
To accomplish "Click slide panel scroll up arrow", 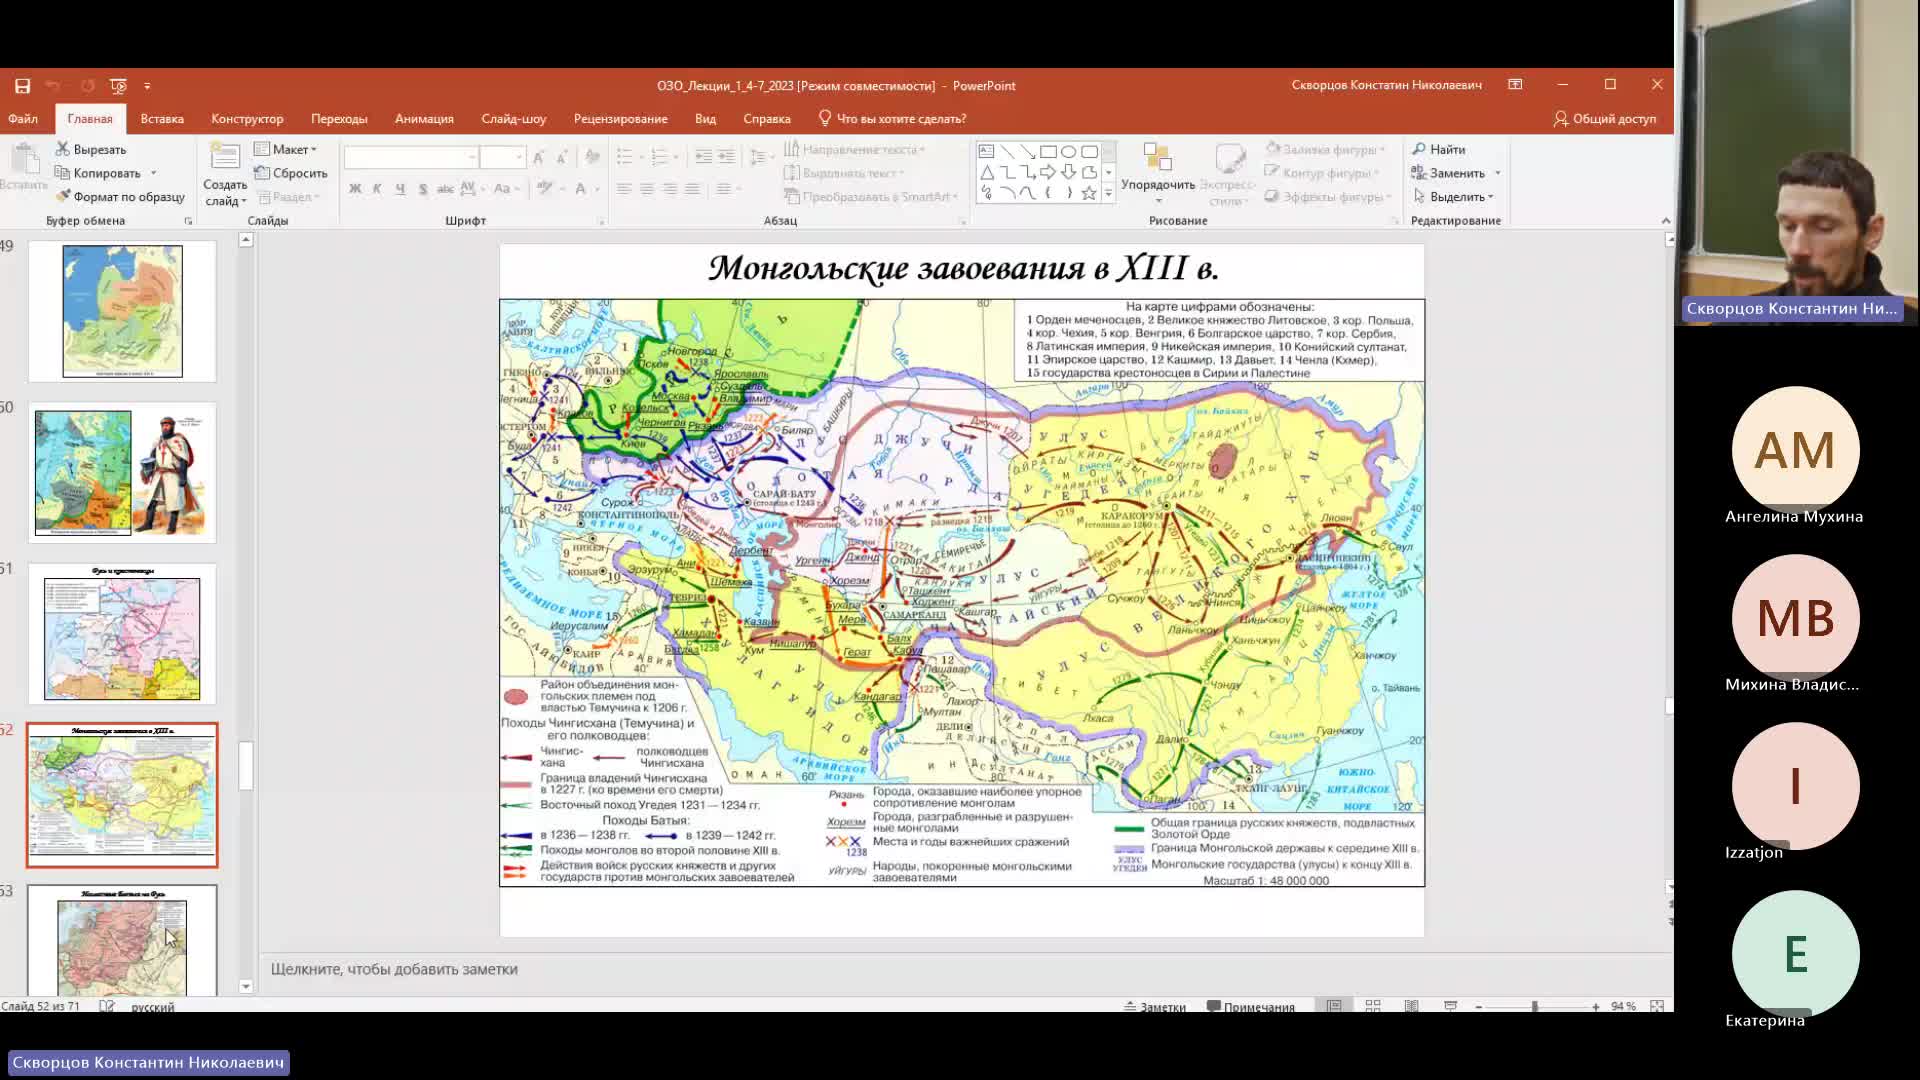I will [246, 240].
